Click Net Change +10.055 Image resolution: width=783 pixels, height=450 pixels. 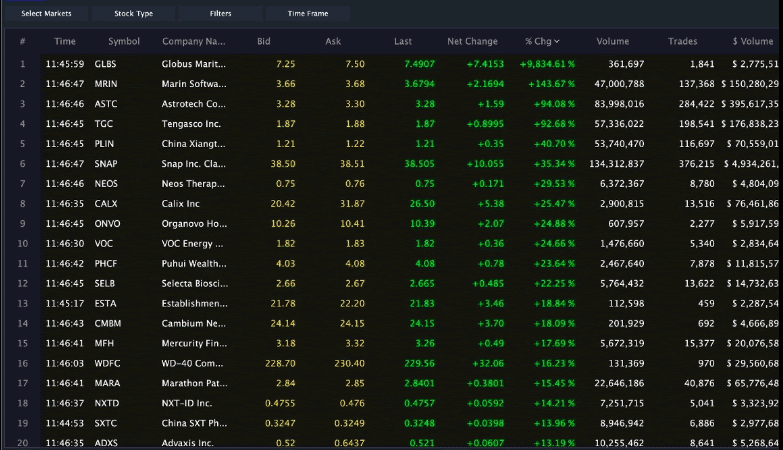tap(485, 164)
